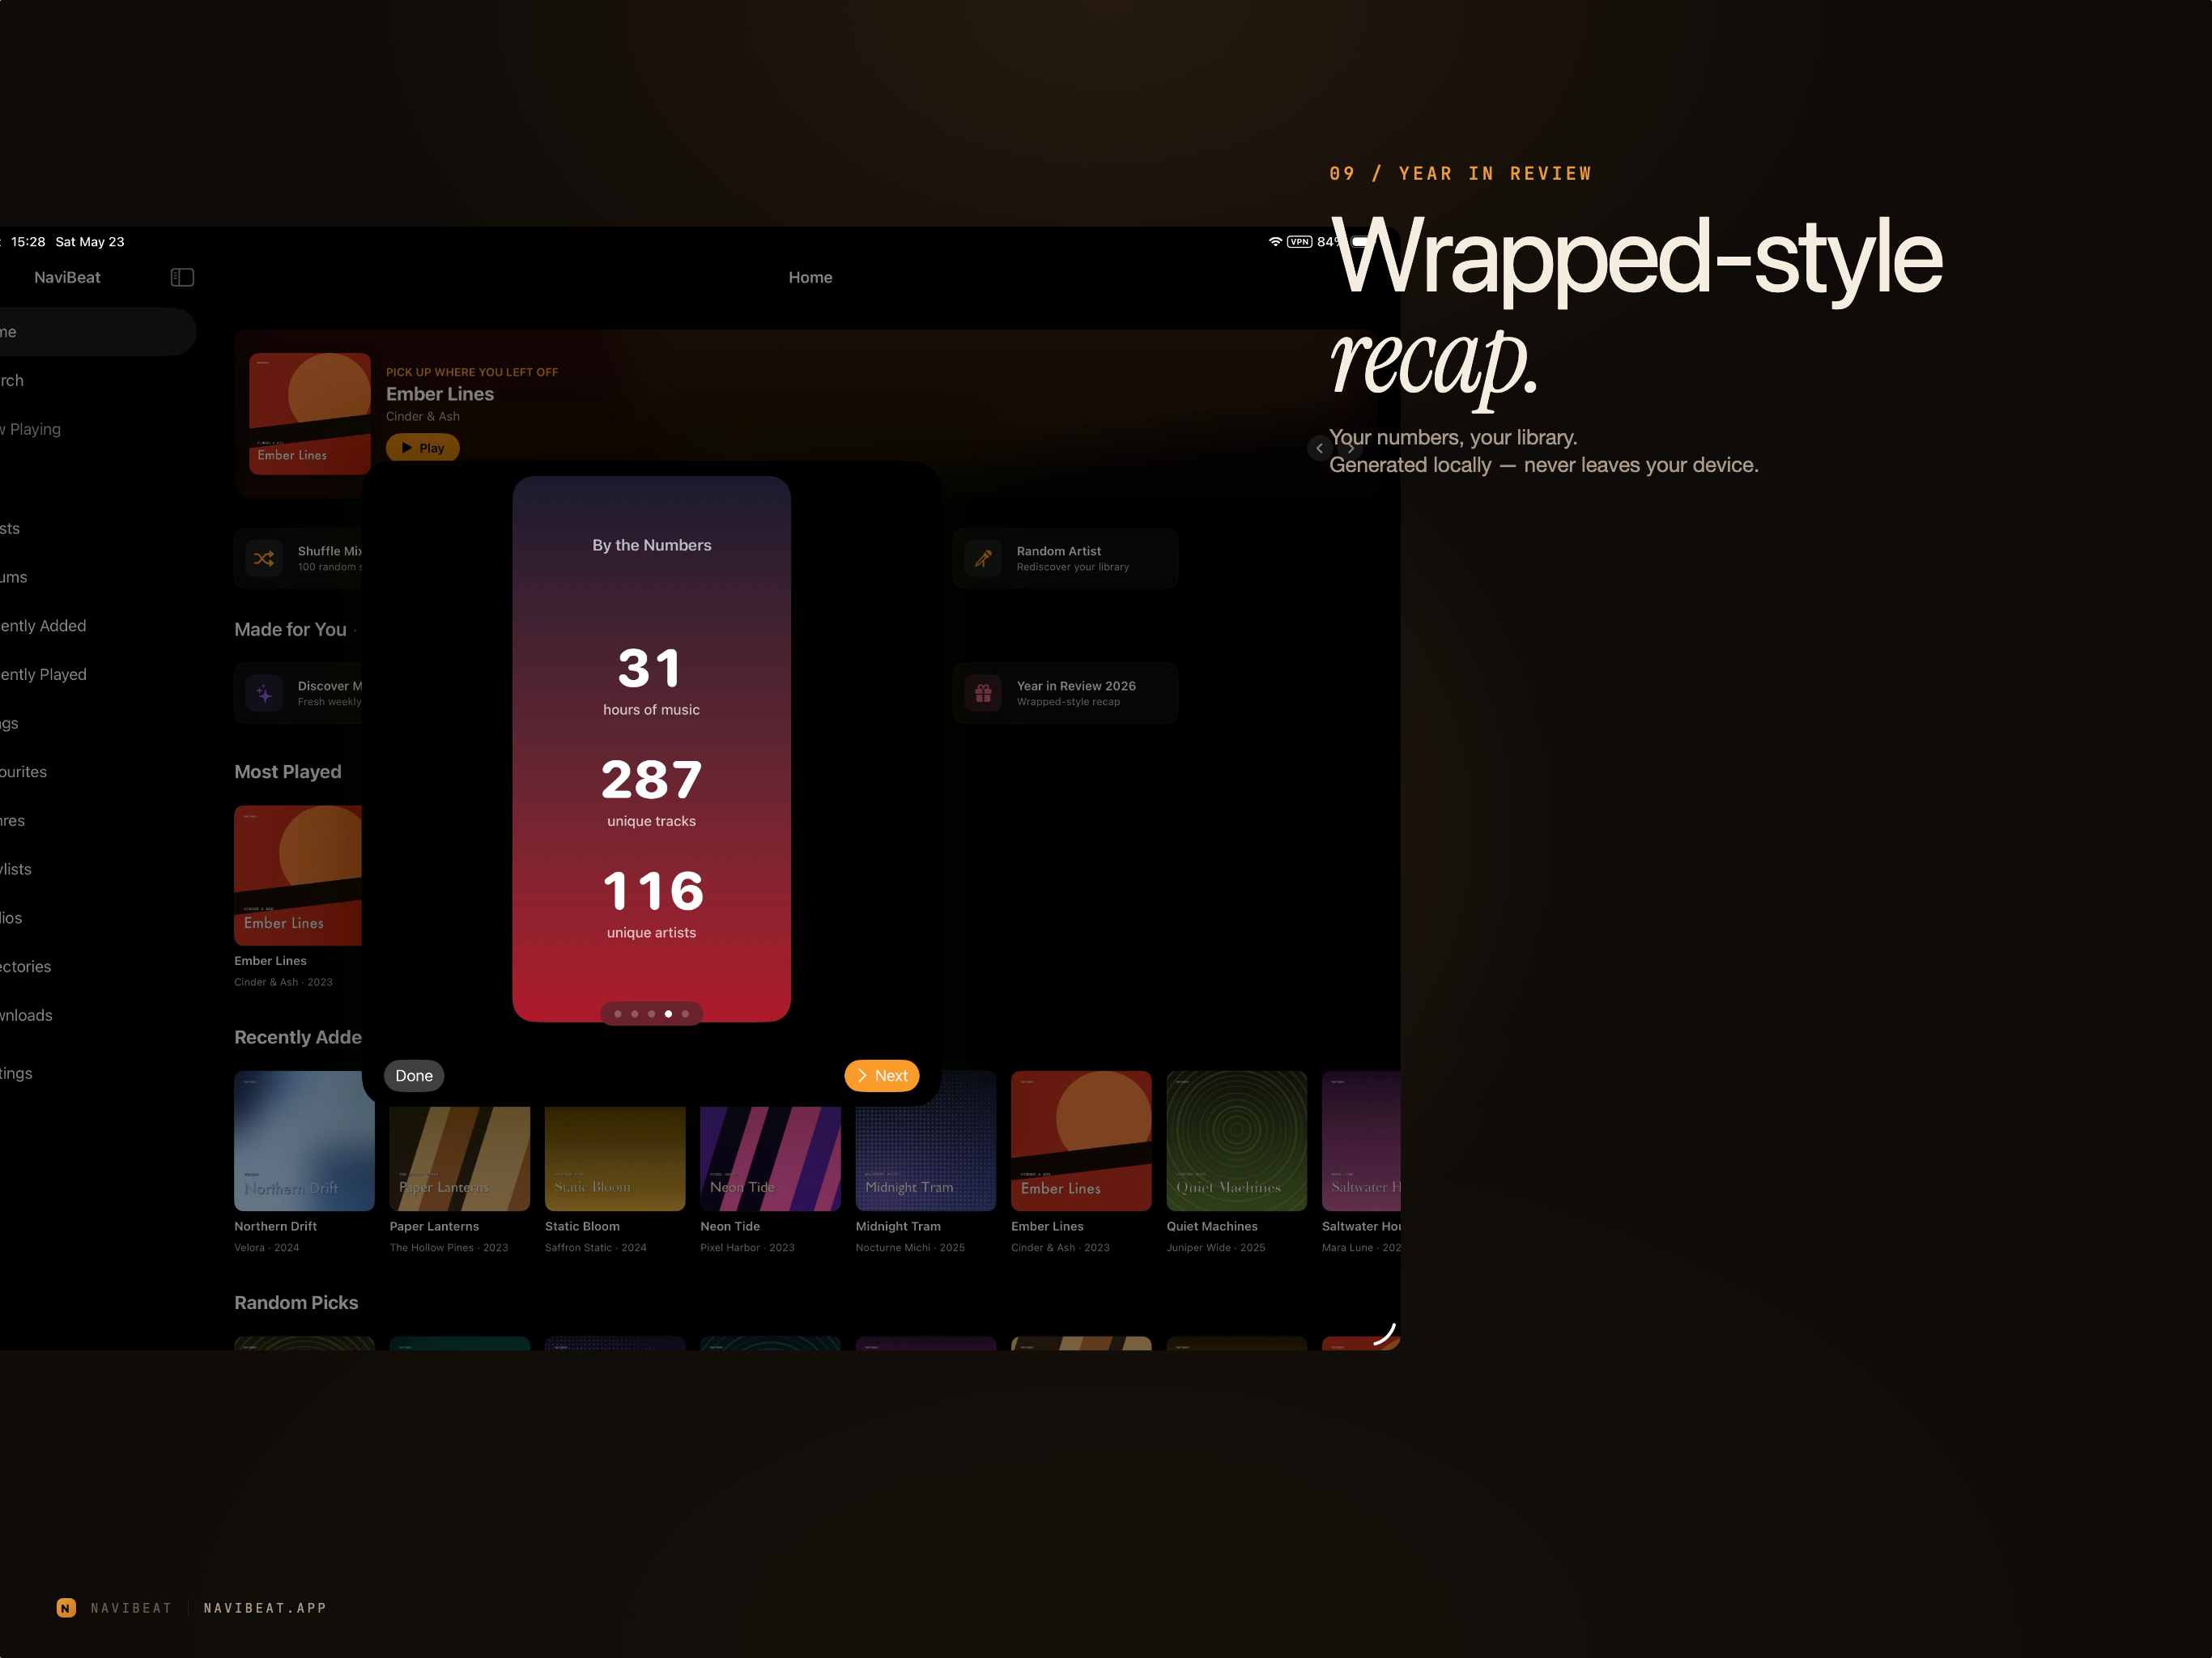Select the fourth page dot in recap

point(668,1014)
